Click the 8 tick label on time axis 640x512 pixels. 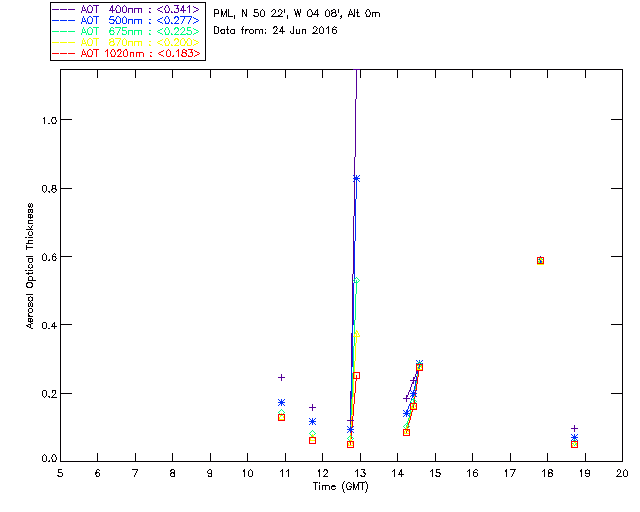(x=173, y=473)
